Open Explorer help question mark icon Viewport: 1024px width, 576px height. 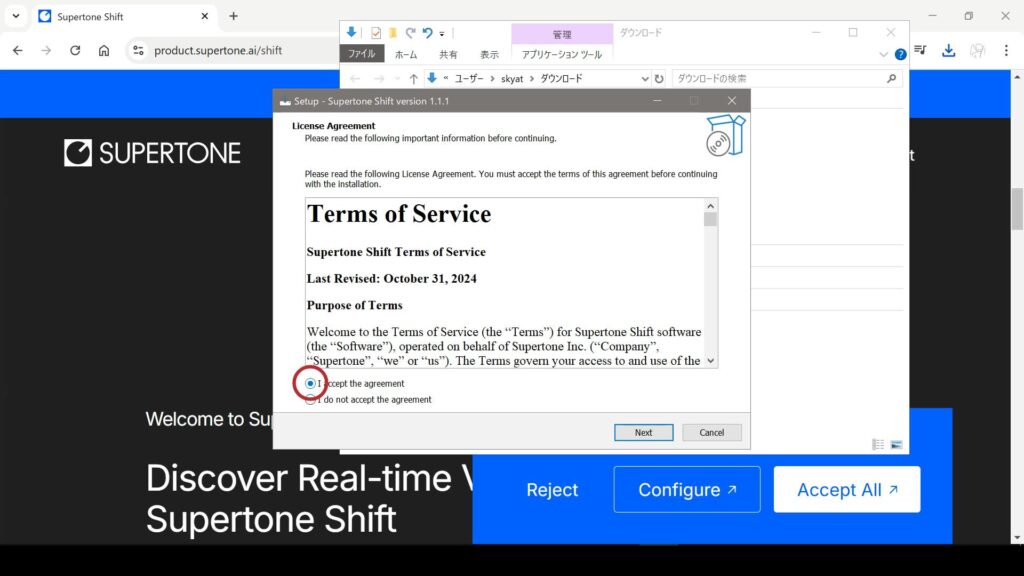pos(900,55)
